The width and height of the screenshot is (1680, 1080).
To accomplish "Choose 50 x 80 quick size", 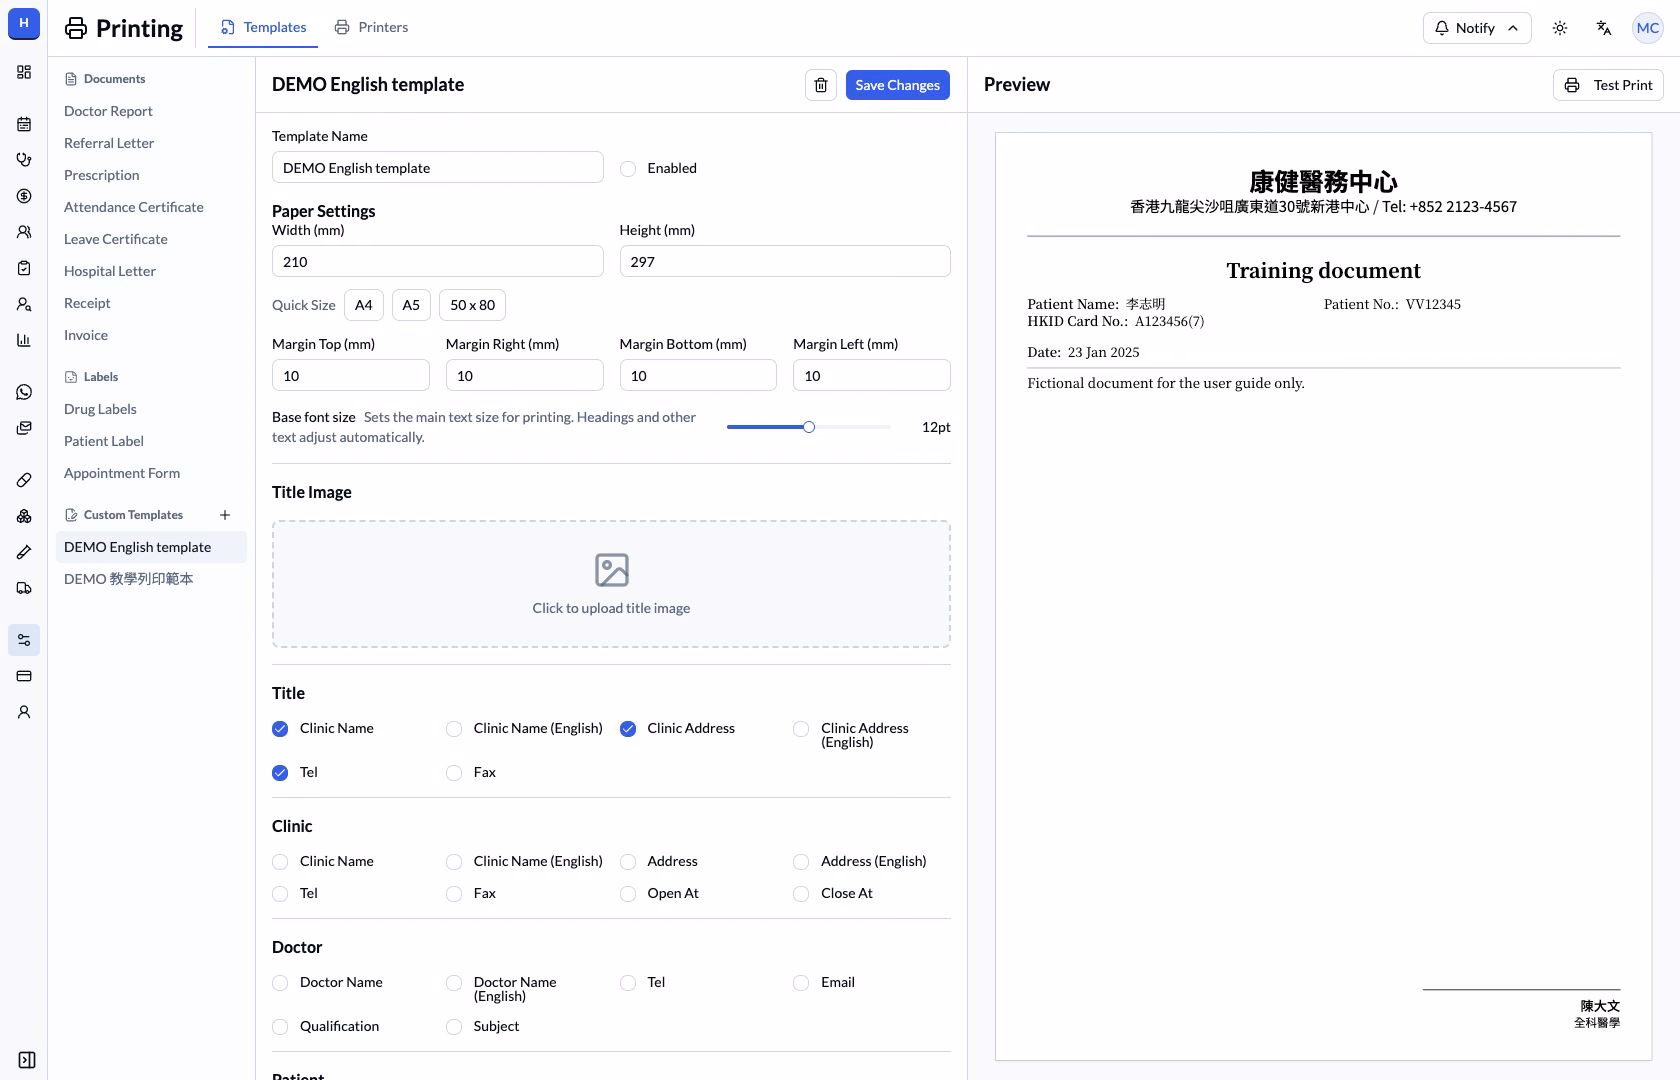I will (472, 305).
